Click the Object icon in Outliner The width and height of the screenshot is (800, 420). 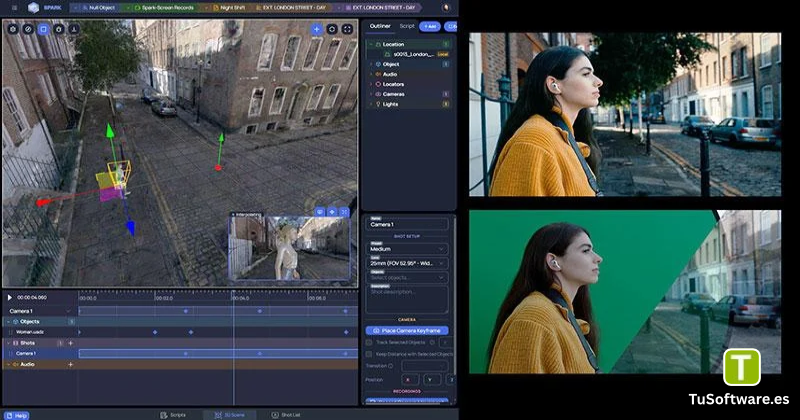(x=378, y=64)
